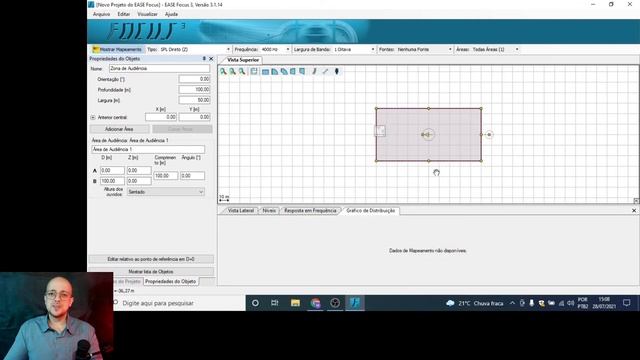Screen dimensions: 640x360
Task: Click the Profundidade input field
Action: [194, 89]
